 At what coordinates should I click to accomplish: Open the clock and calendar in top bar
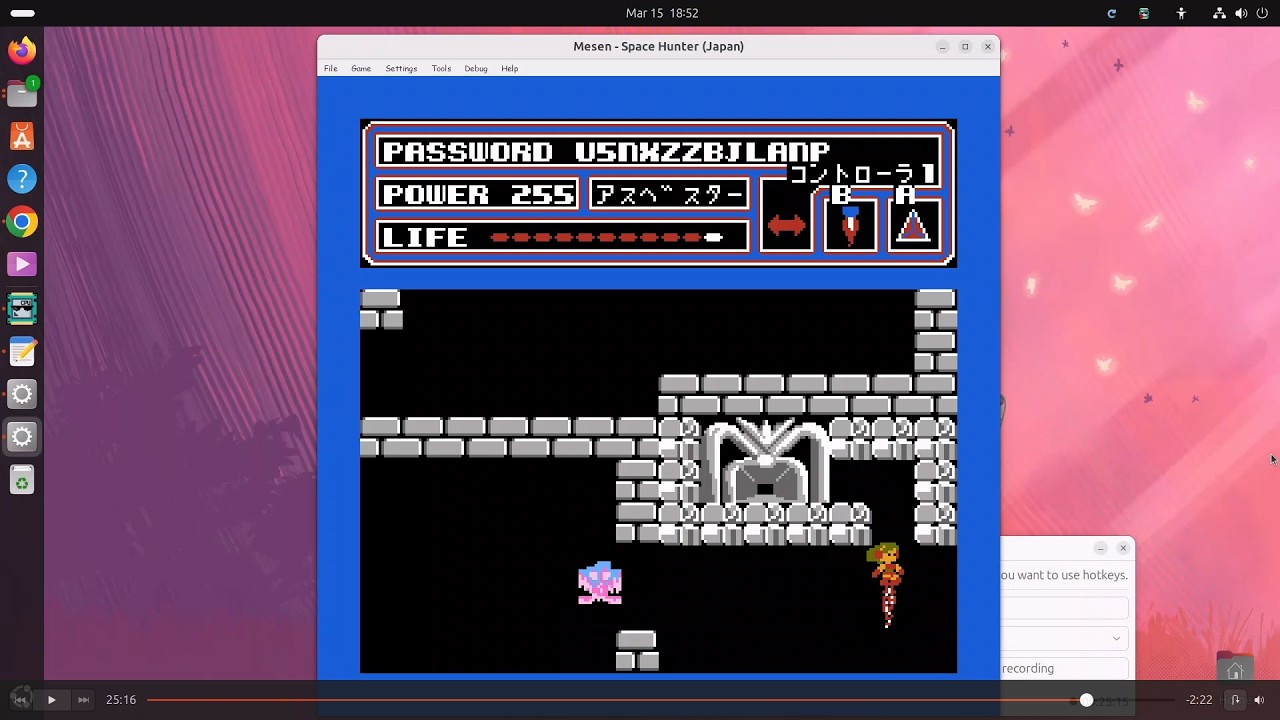[662, 13]
